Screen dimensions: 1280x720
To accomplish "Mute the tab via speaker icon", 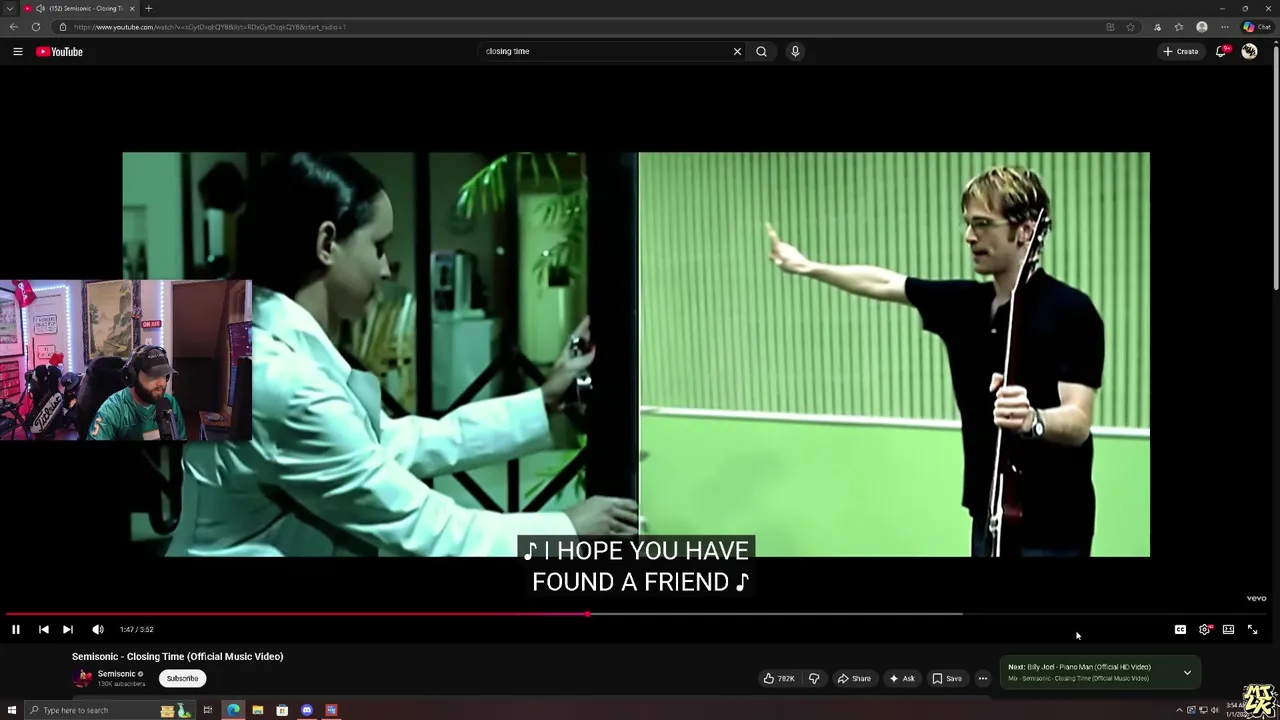I will point(40,8).
